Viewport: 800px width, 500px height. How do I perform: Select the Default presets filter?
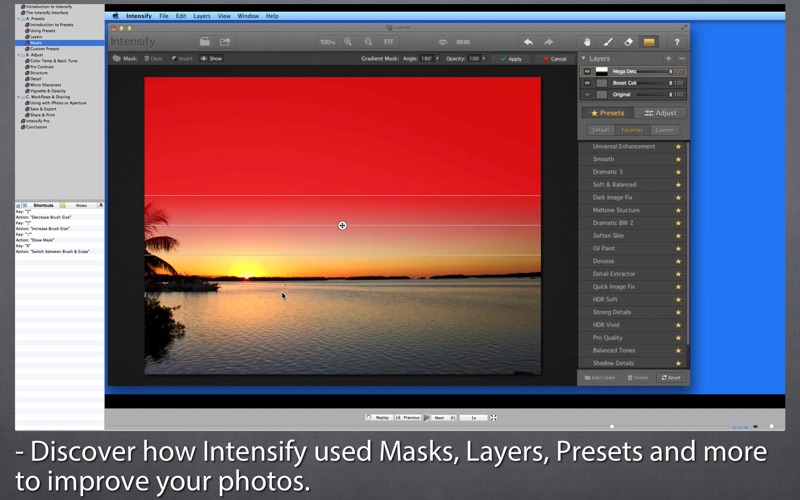601,130
